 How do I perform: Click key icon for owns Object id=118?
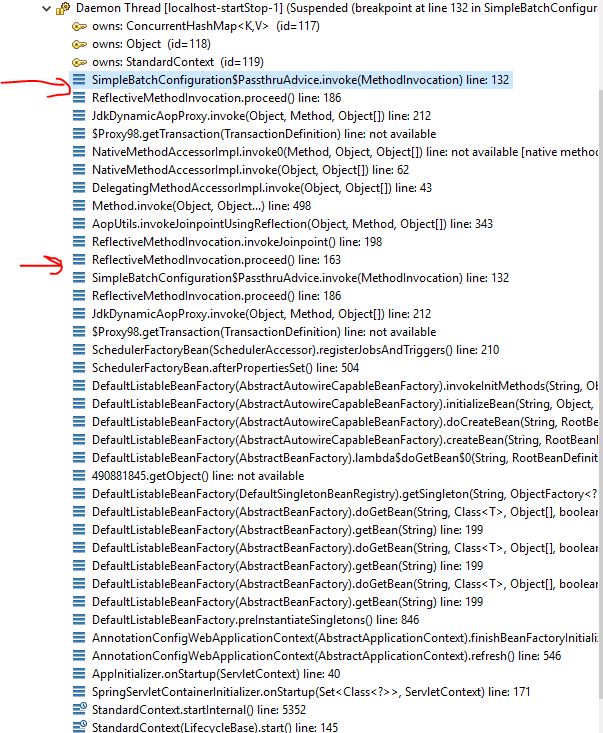(x=79, y=44)
